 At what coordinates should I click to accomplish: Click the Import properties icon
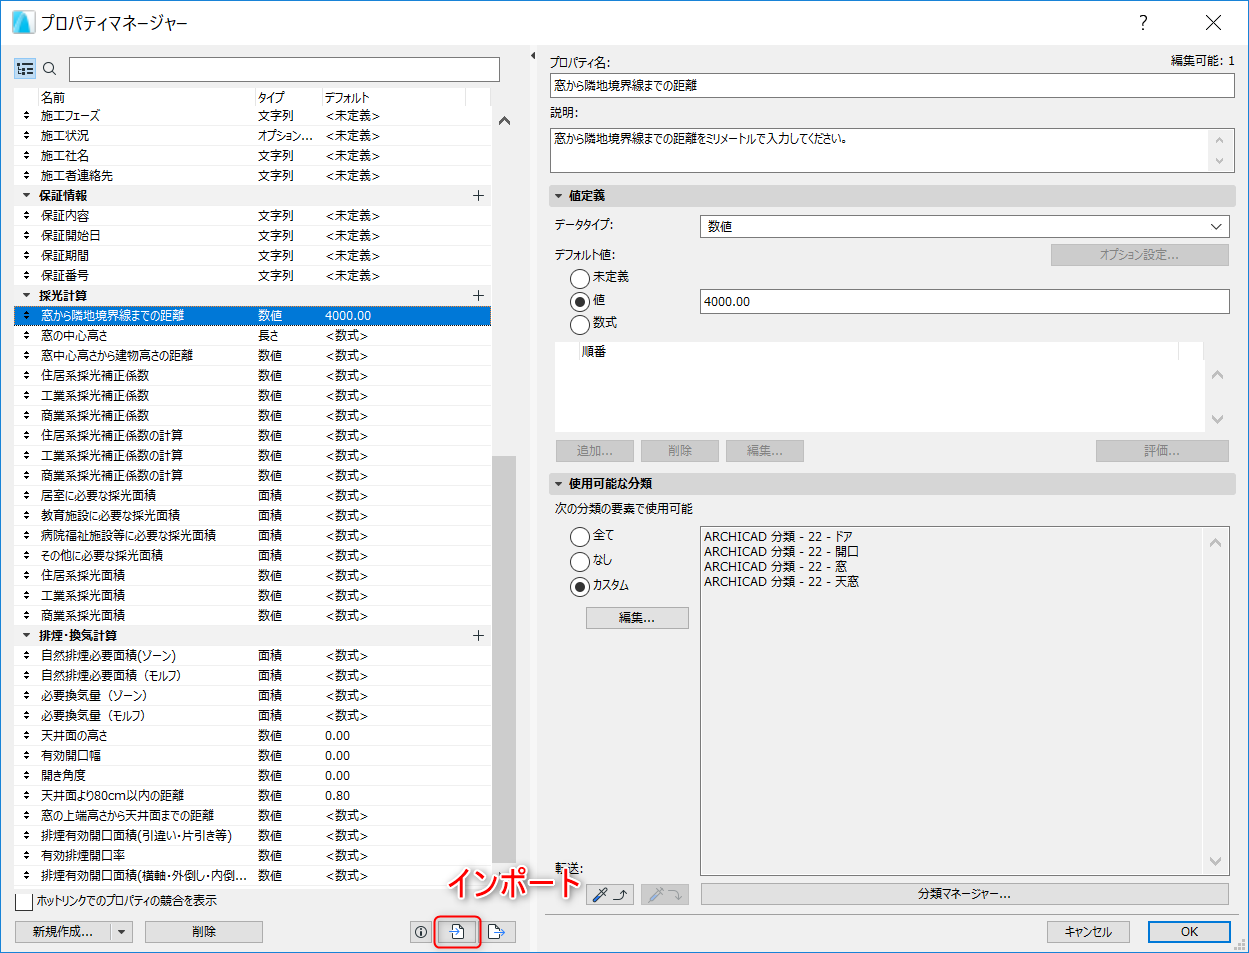[458, 932]
